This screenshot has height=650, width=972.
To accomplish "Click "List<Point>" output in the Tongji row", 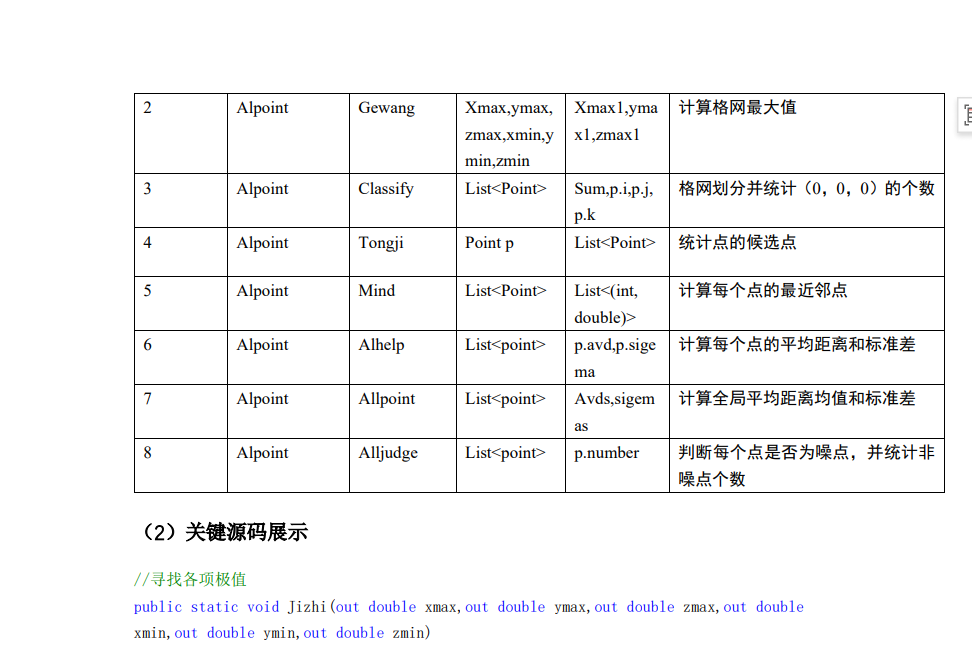I will click(x=614, y=243).
